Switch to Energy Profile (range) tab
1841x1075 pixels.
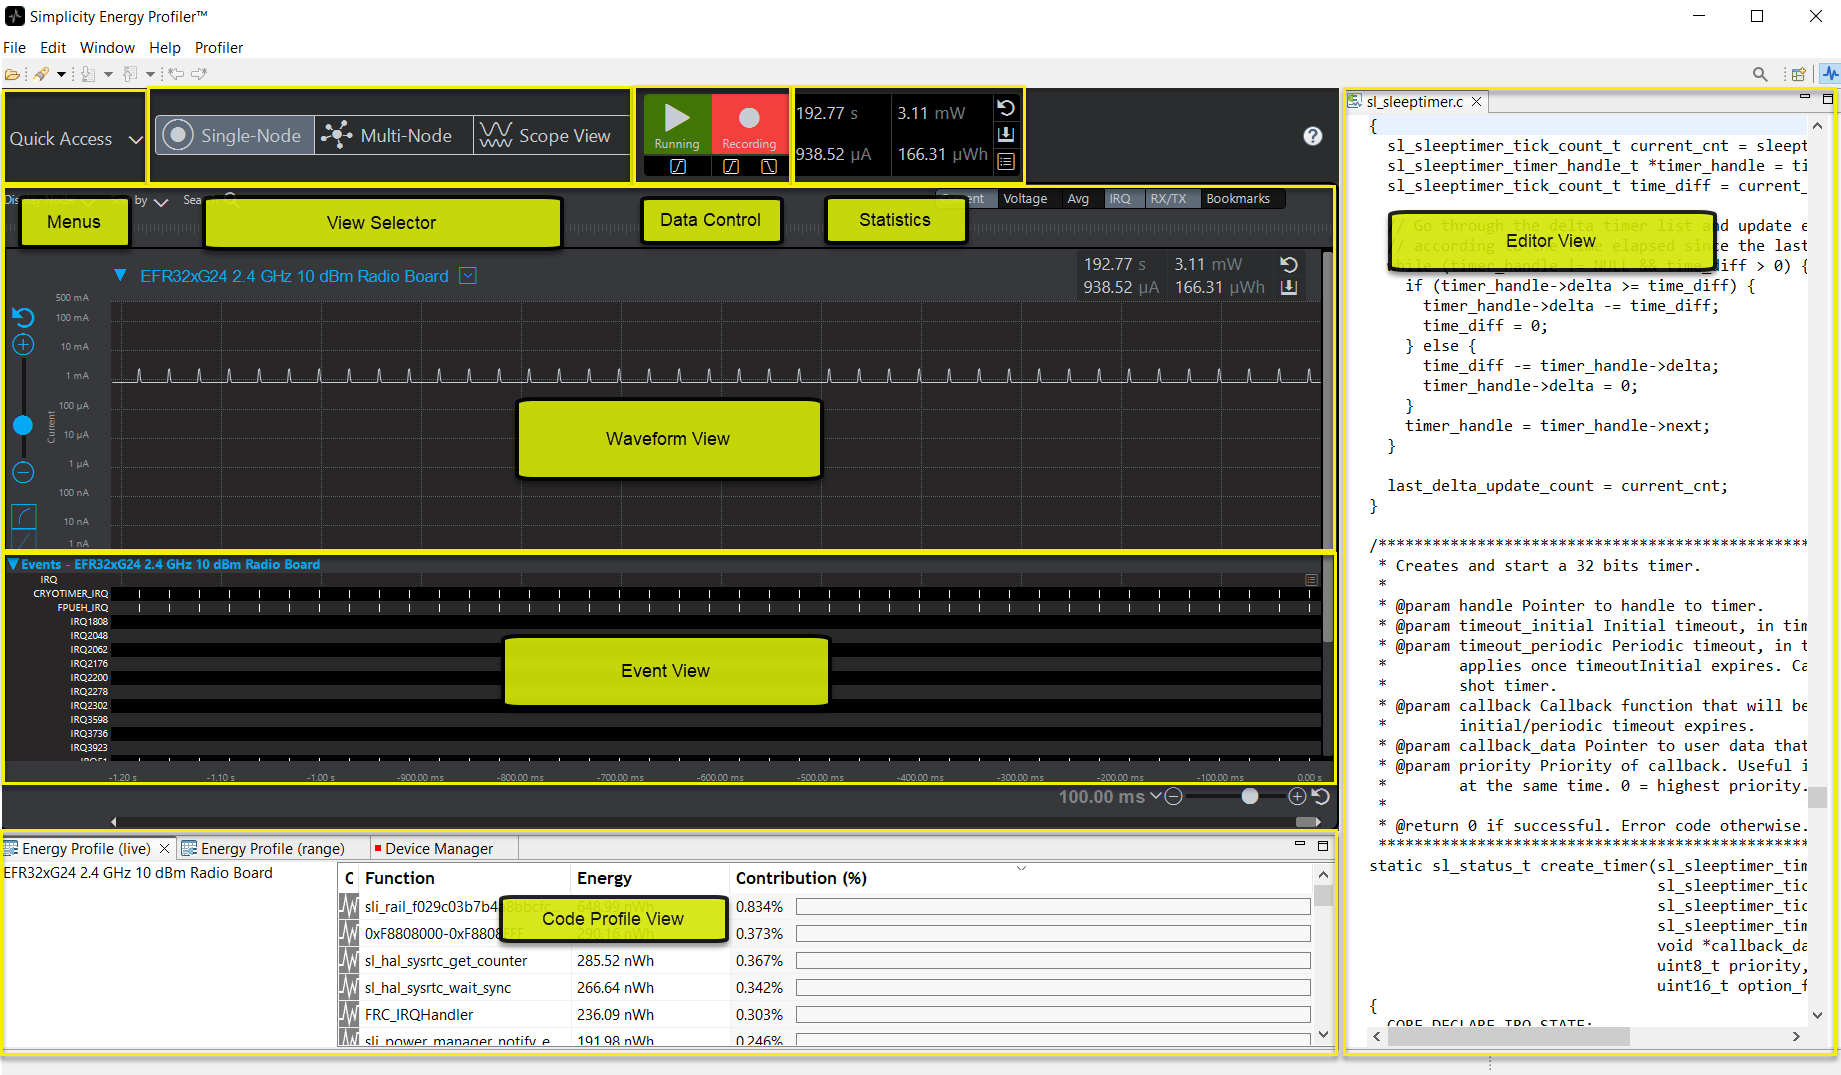tap(272, 848)
